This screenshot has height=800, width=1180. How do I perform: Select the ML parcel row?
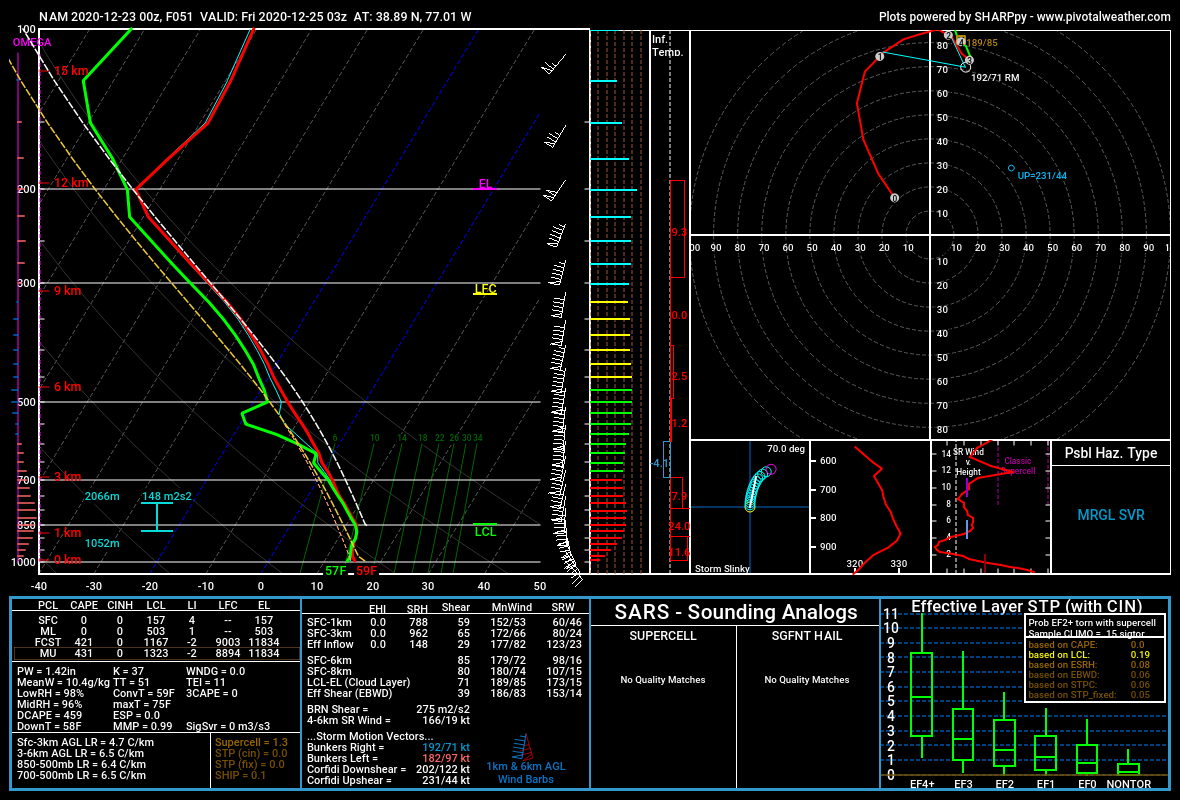[156, 631]
